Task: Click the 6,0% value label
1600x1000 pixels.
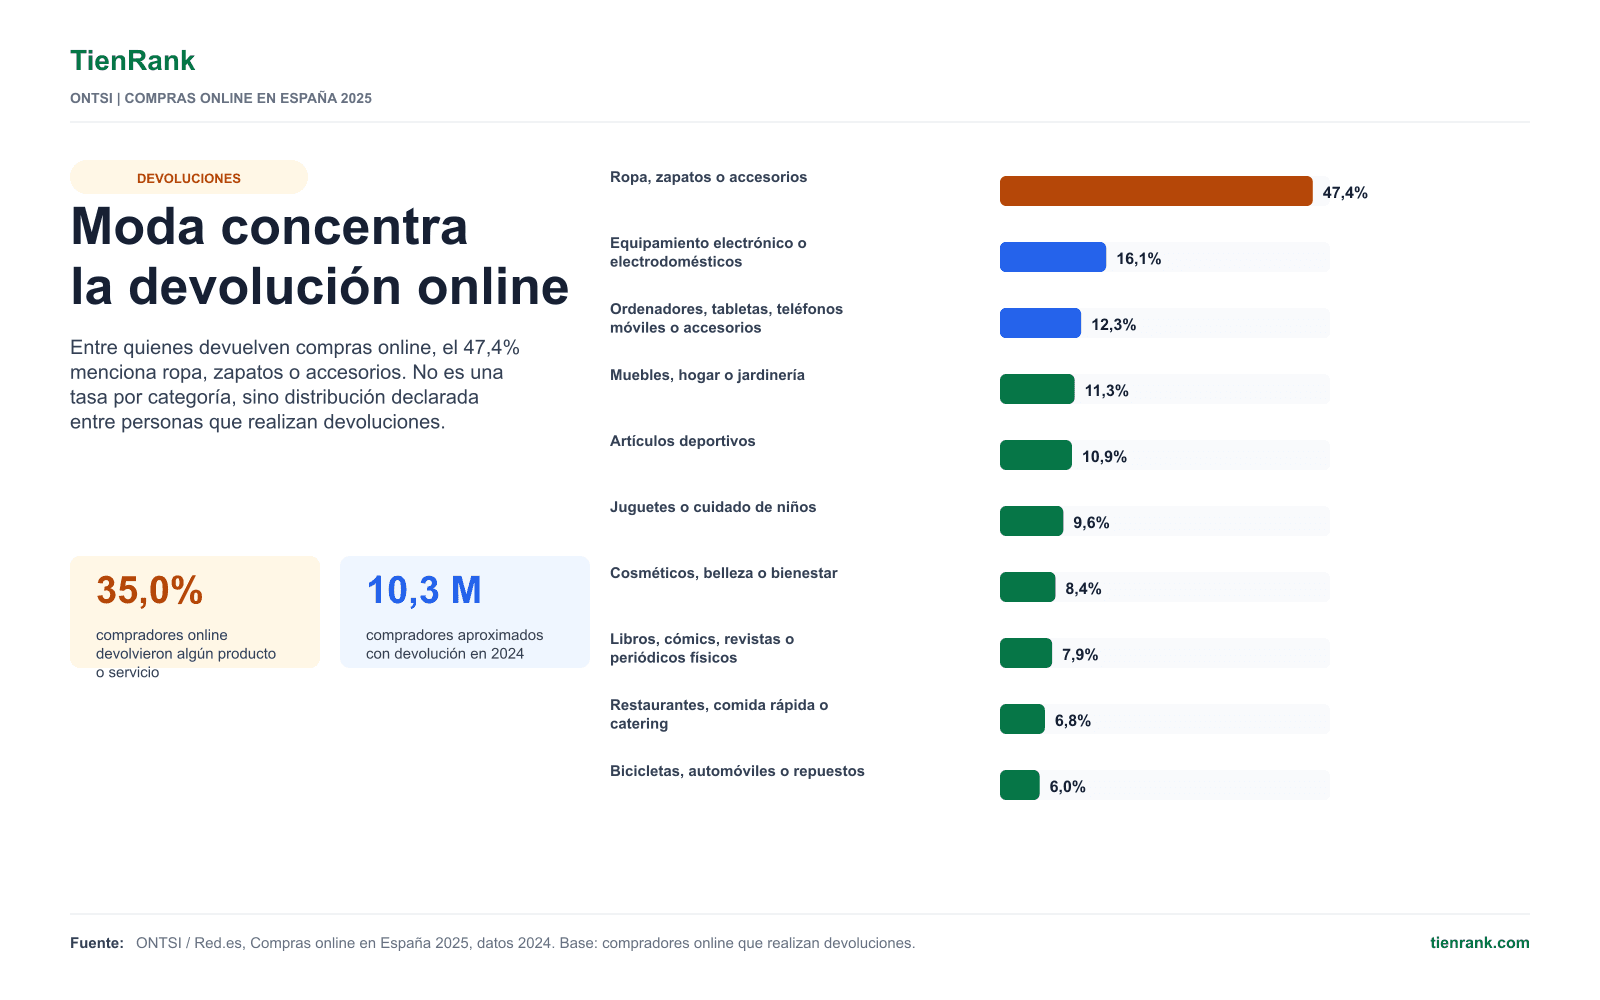Action: (1067, 786)
